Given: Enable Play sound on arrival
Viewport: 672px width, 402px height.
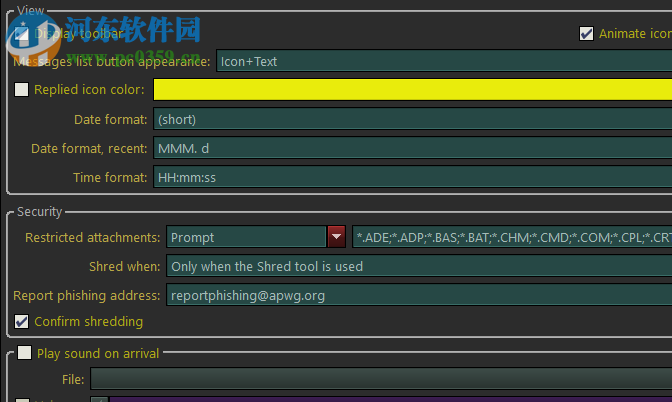Looking at the screenshot, I should click(24, 353).
